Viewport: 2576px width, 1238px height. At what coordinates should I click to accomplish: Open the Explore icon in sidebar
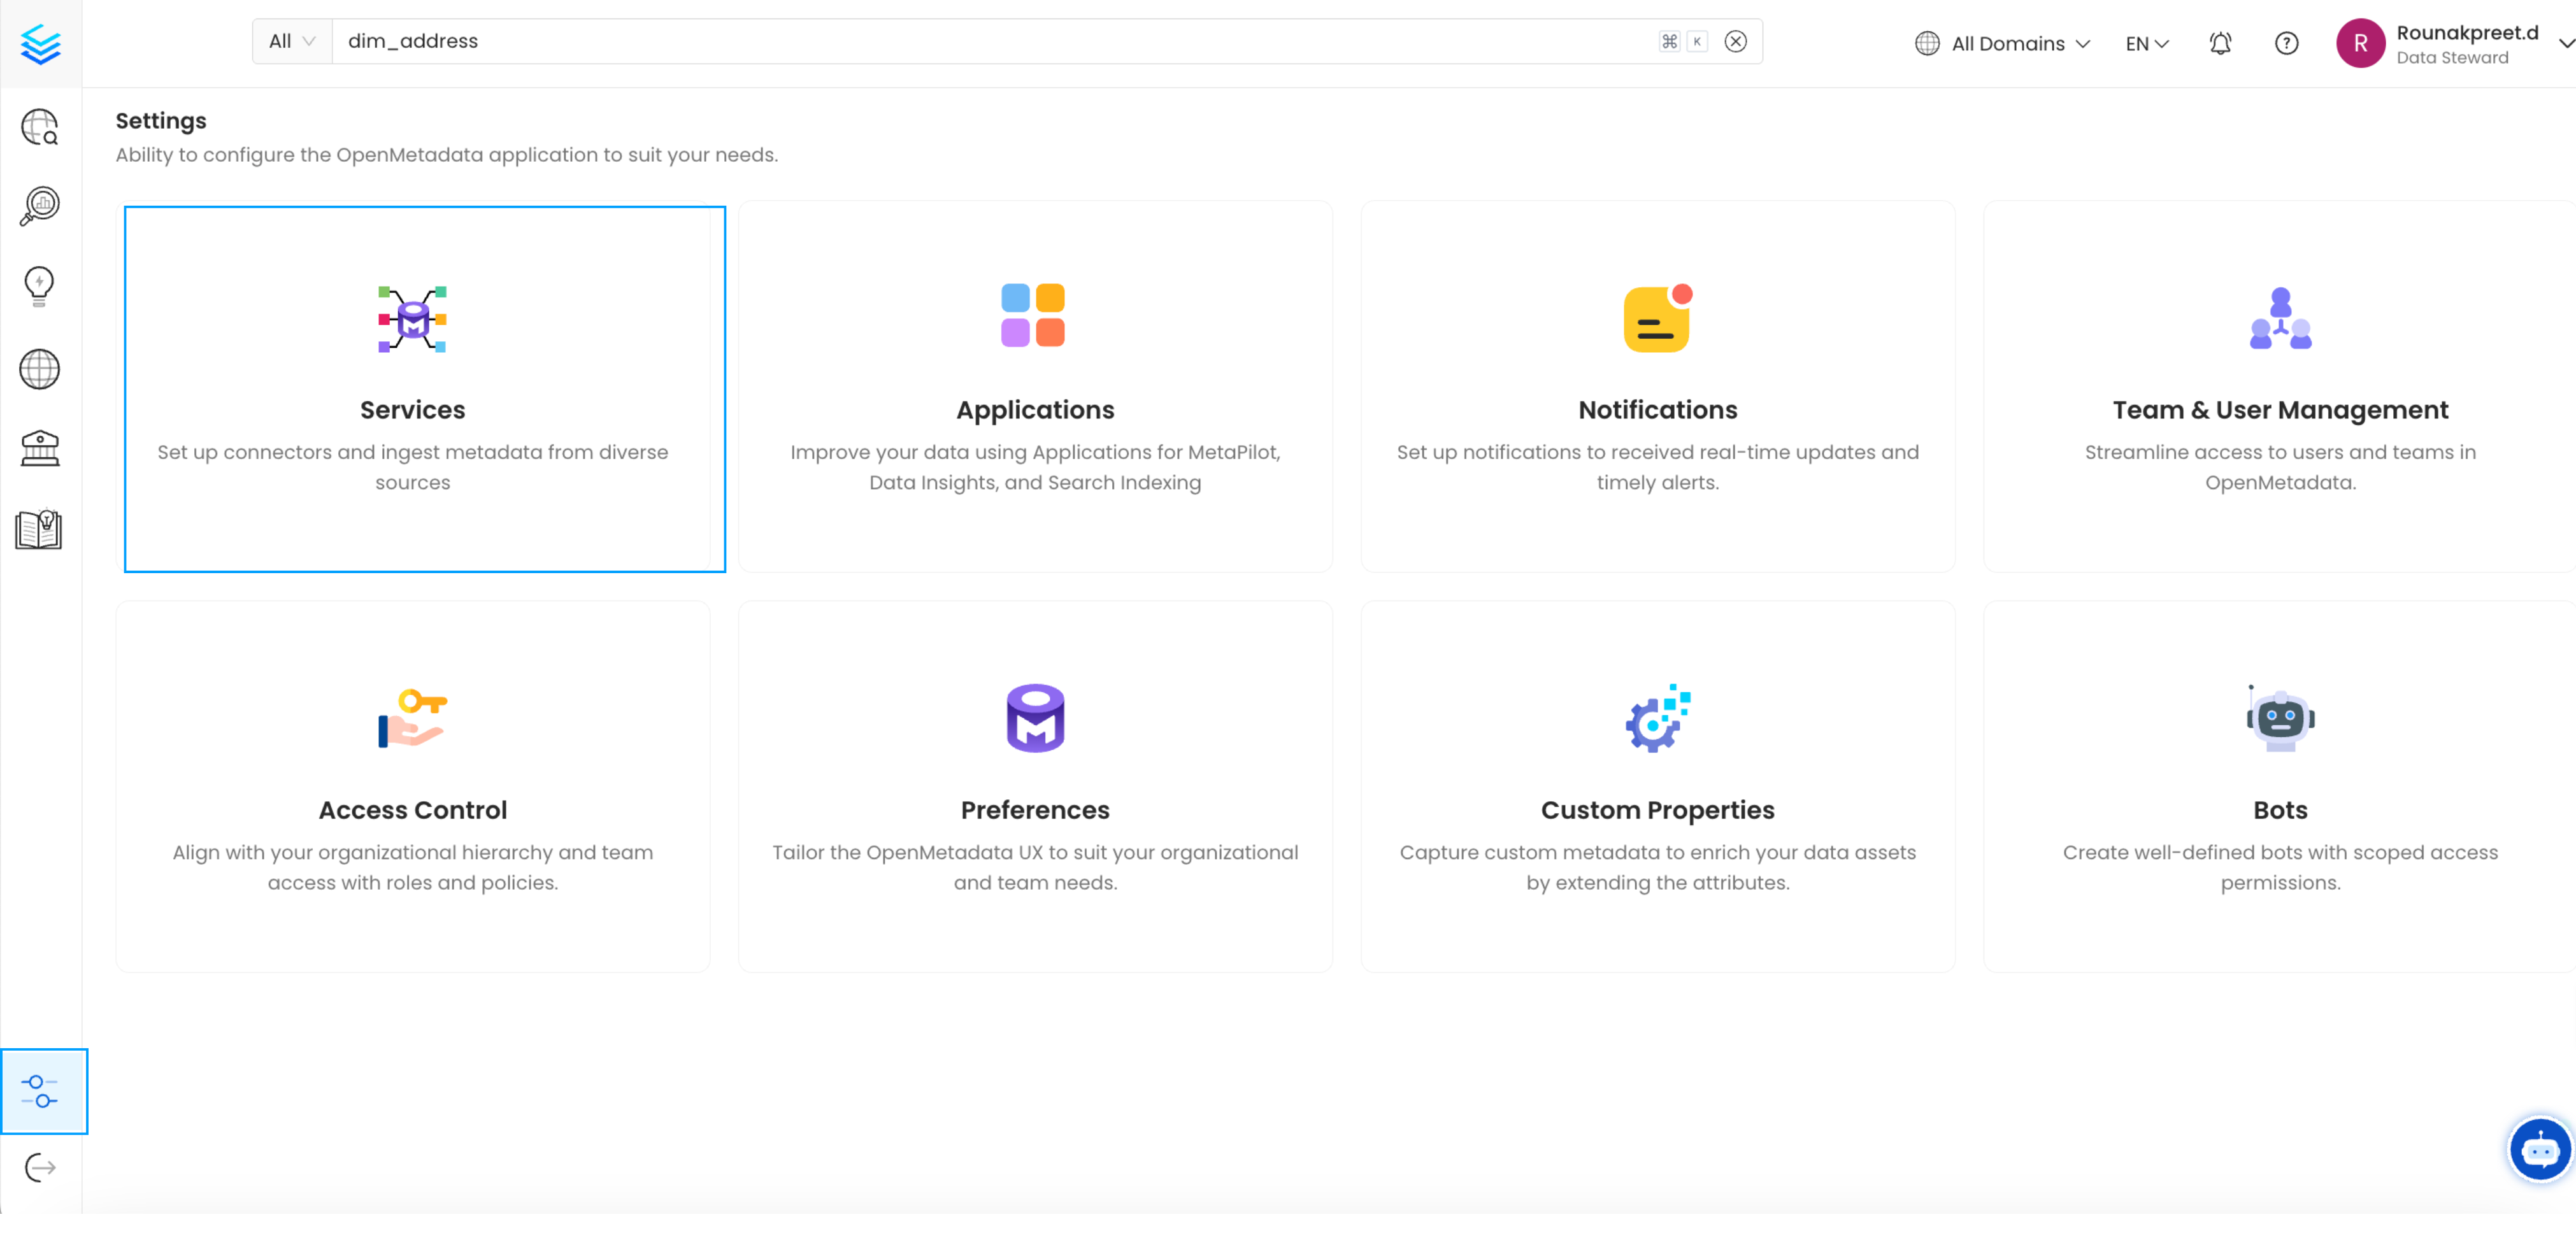(40, 127)
